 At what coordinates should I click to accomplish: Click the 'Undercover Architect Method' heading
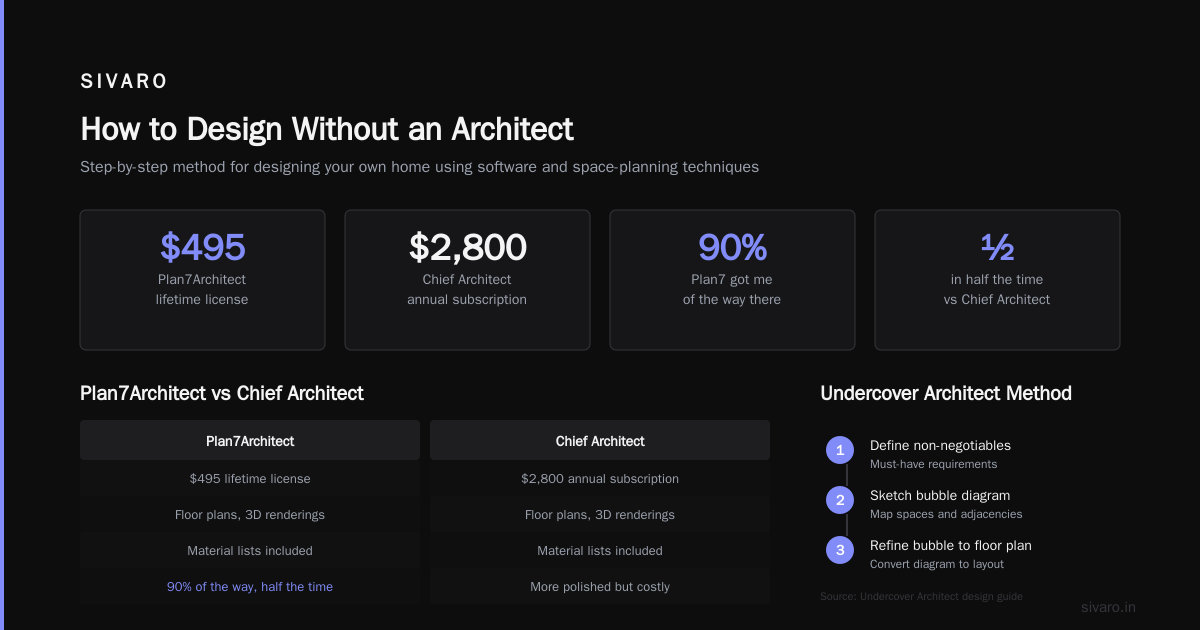click(946, 393)
